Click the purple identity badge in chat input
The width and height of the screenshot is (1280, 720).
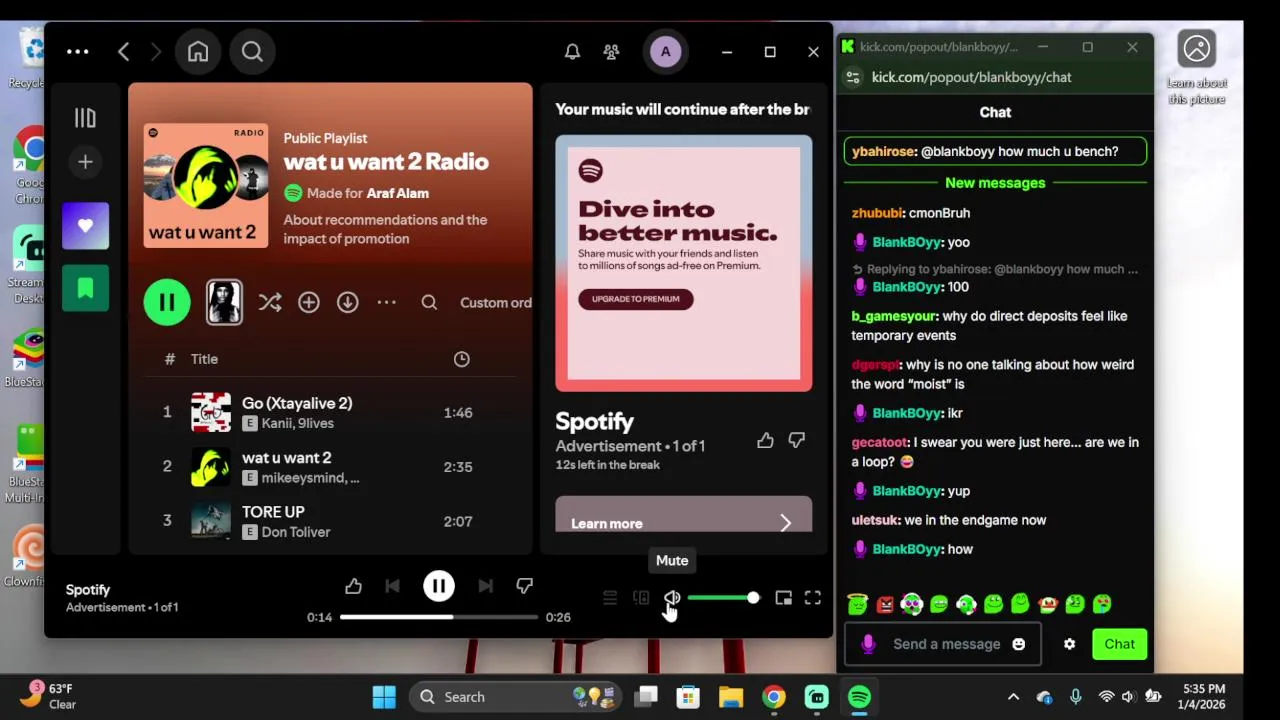[x=868, y=644]
